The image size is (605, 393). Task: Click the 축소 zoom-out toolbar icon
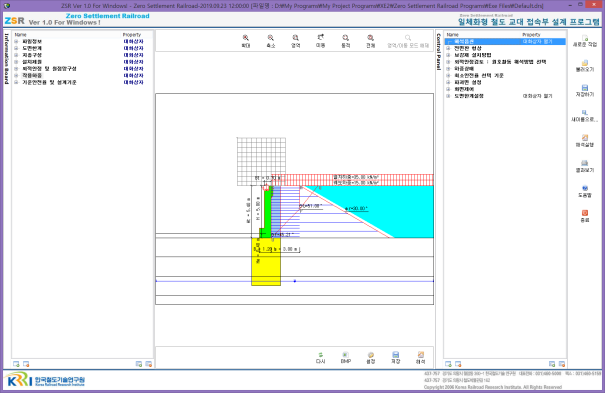tap(271, 38)
